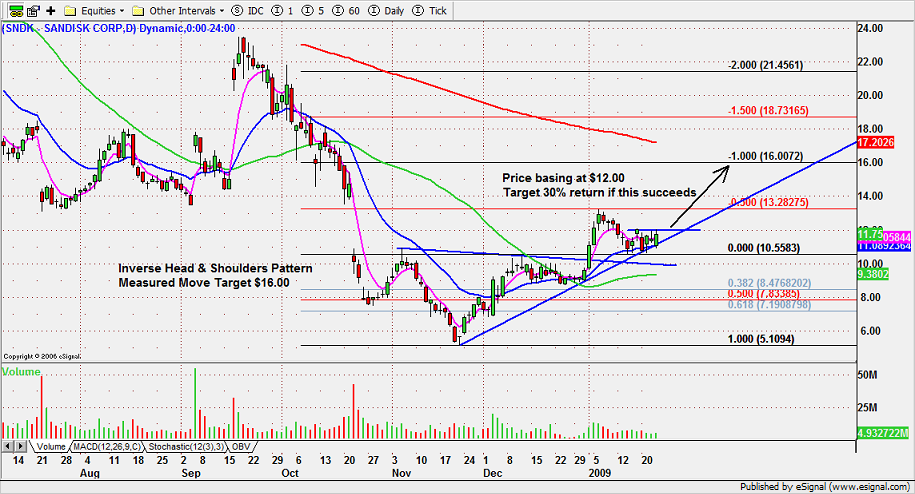Click the left tab-scroll arrow
The height and width of the screenshot is (494, 915).
8,447
